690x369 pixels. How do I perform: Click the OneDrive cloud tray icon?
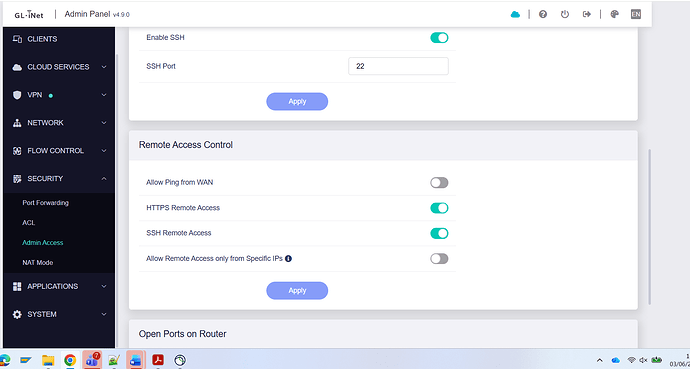coord(616,360)
